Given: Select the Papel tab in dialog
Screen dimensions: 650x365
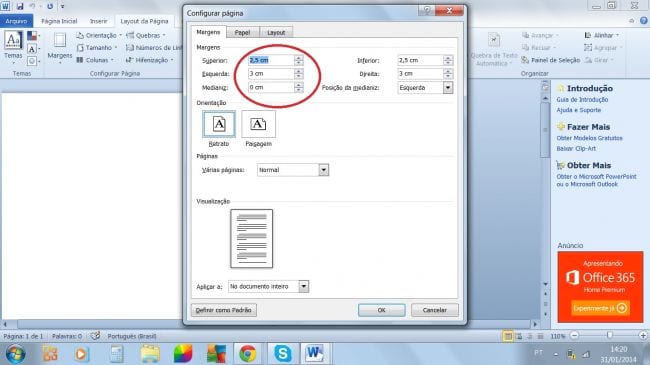Looking at the screenshot, I should tap(243, 32).
